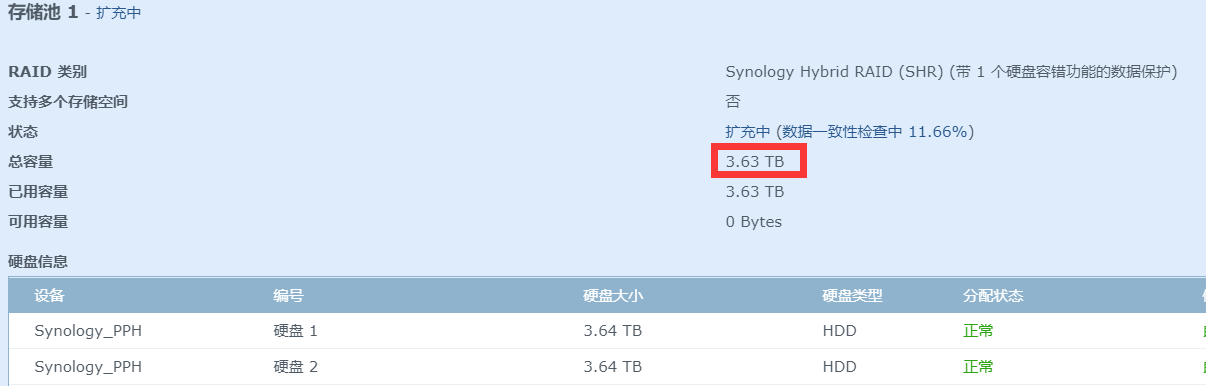Click the 扩充中 status beside the pool title
Screen dimensions: 1206x386
(118, 14)
